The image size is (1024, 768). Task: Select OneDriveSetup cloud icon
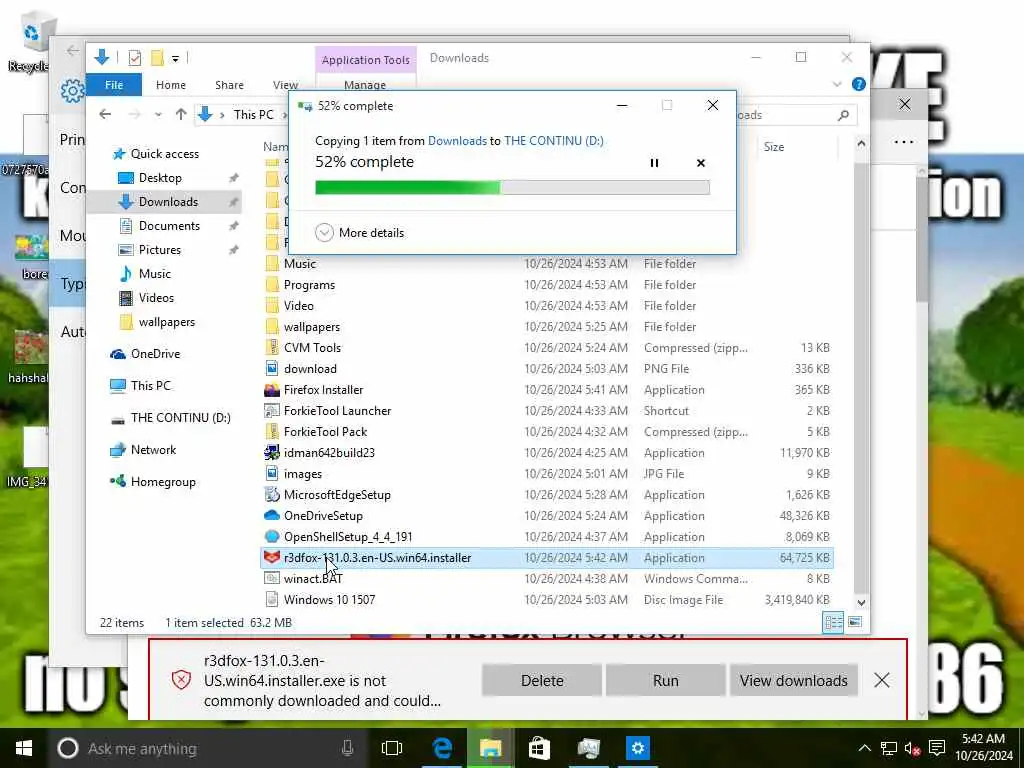tap(272, 515)
